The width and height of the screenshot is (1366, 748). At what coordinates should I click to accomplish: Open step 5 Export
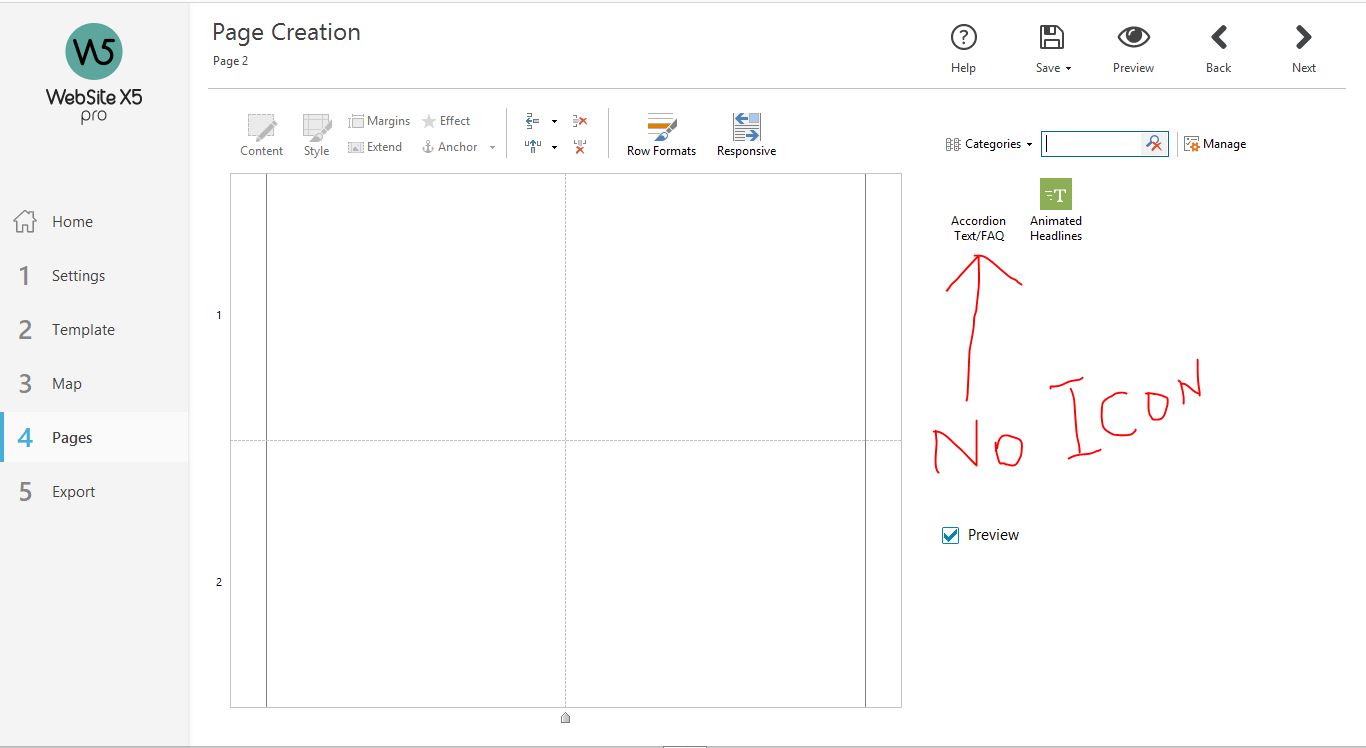[94, 492]
